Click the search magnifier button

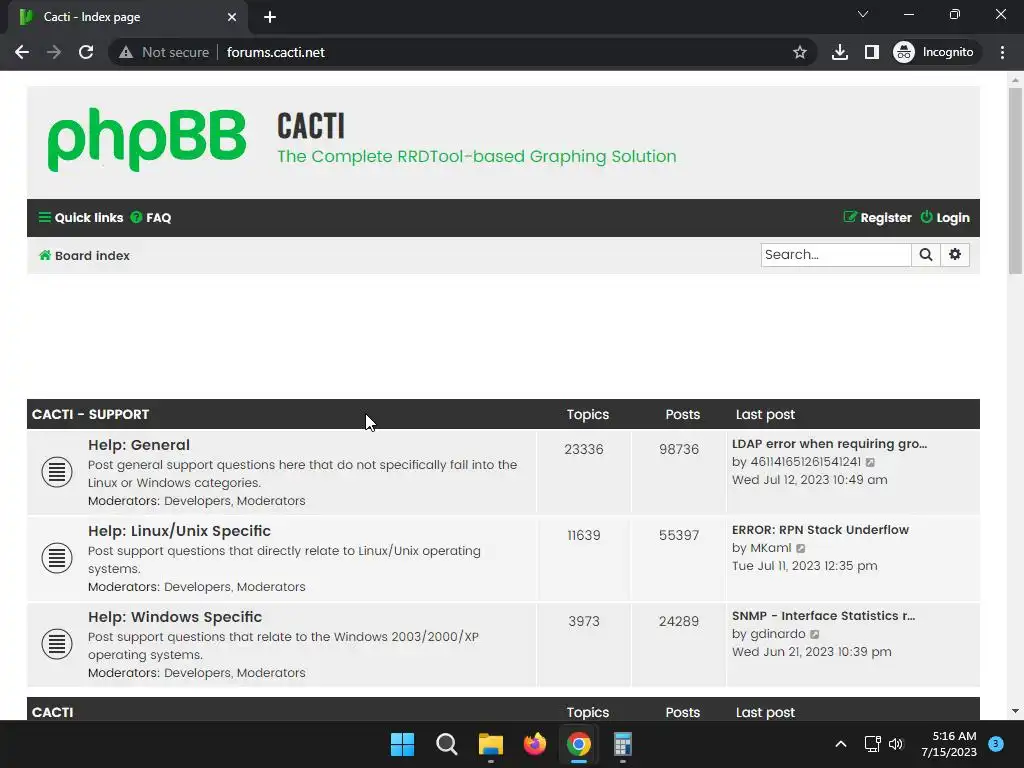[x=926, y=255]
